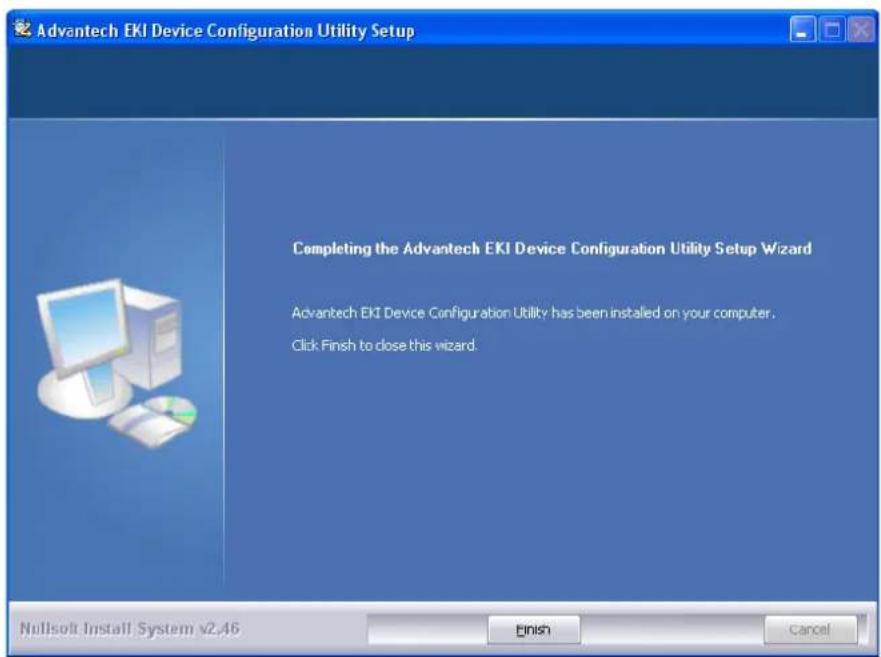Click the installer icon in title bar
The image size is (881, 657).
point(22,29)
